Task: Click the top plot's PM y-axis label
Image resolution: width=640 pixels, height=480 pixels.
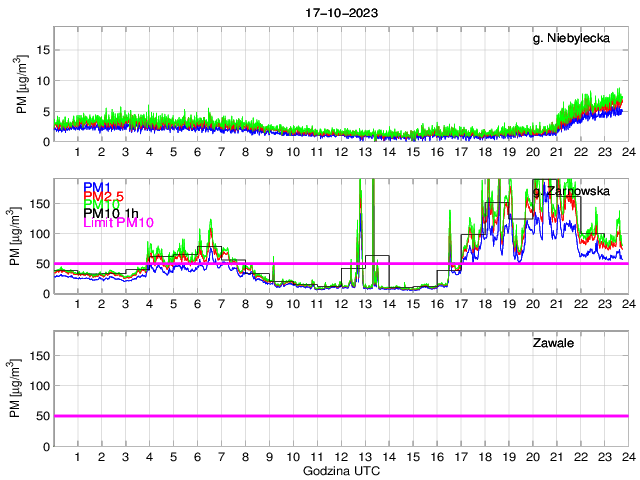Action: (x=23, y=80)
